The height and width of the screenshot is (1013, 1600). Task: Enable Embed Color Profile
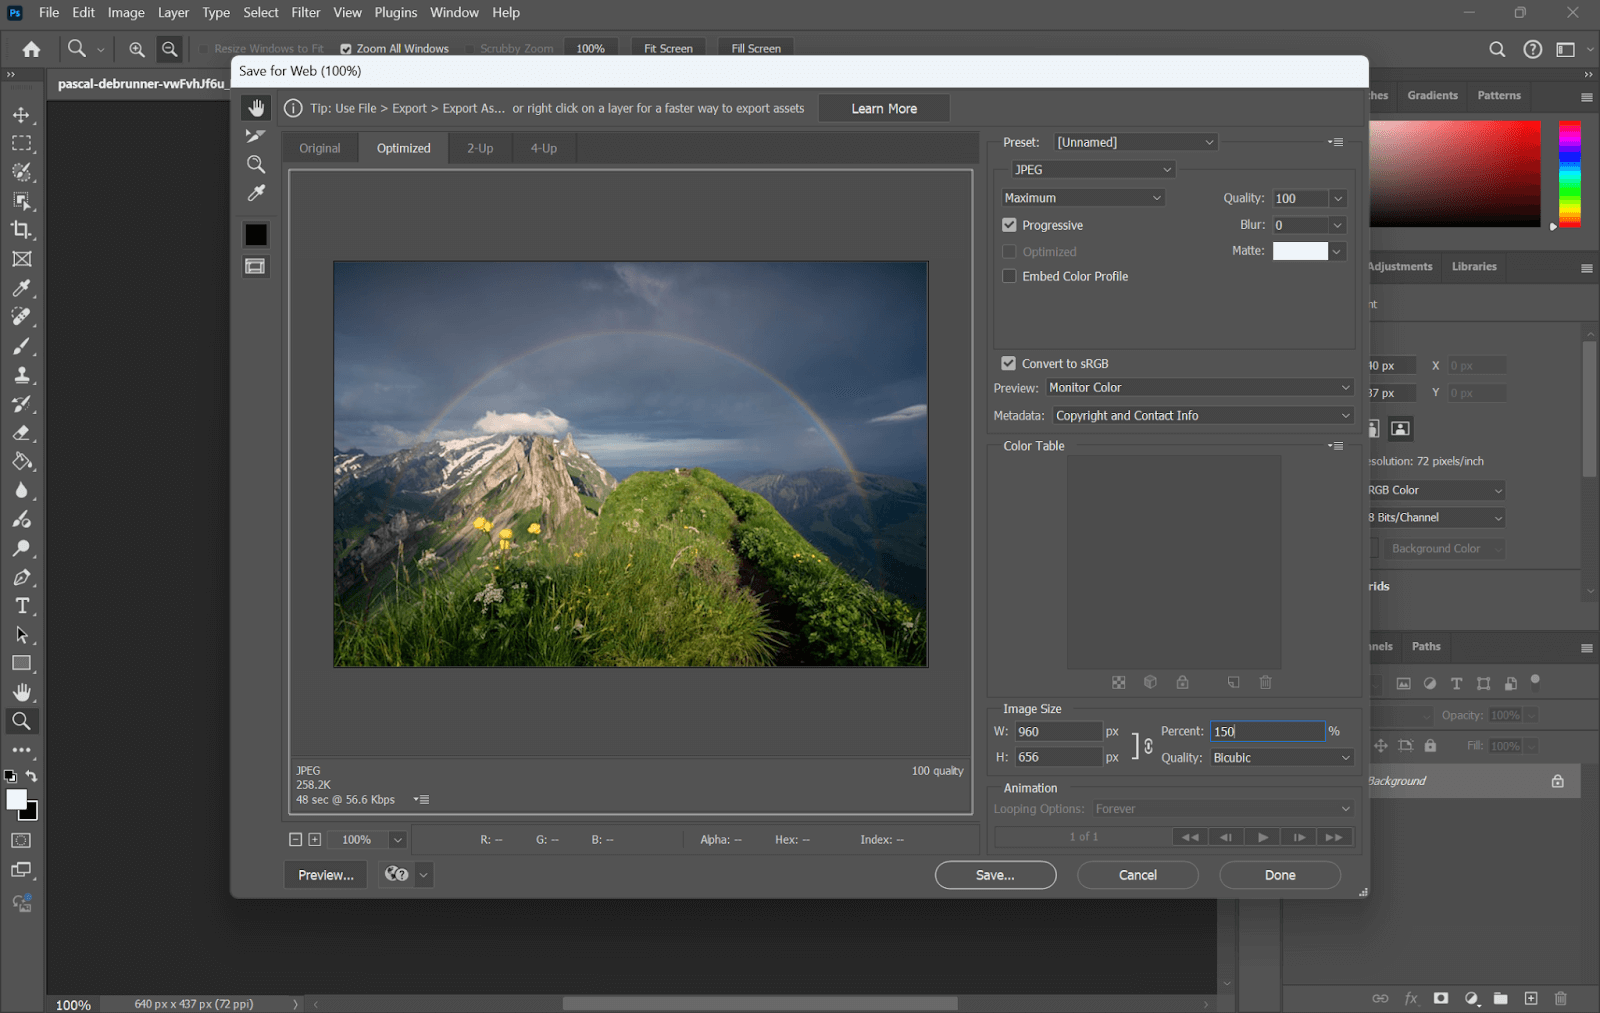[x=1009, y=276]
